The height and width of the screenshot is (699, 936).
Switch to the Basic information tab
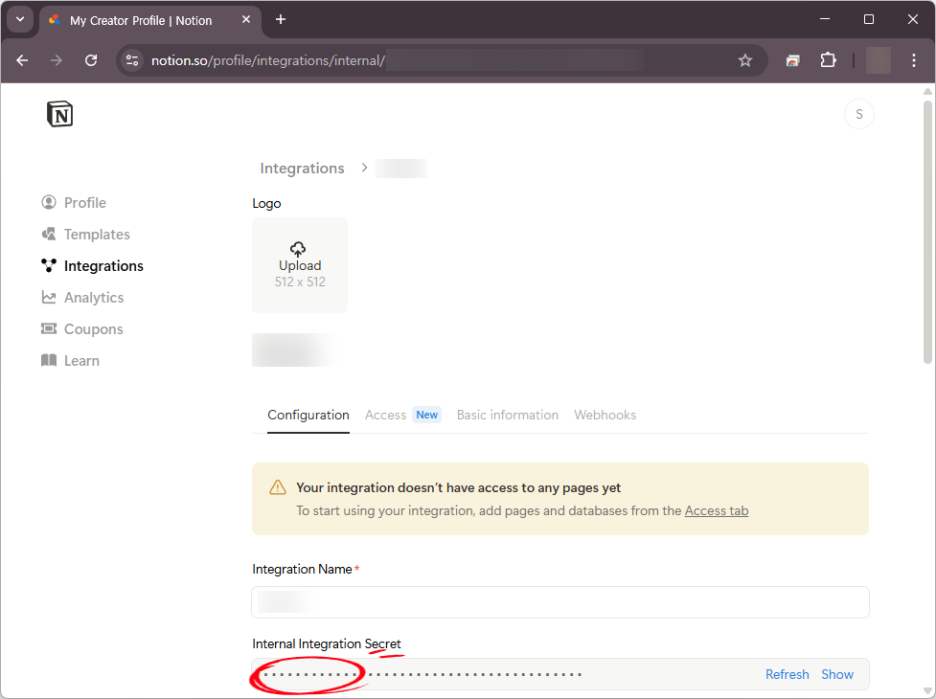pos(507,415)
